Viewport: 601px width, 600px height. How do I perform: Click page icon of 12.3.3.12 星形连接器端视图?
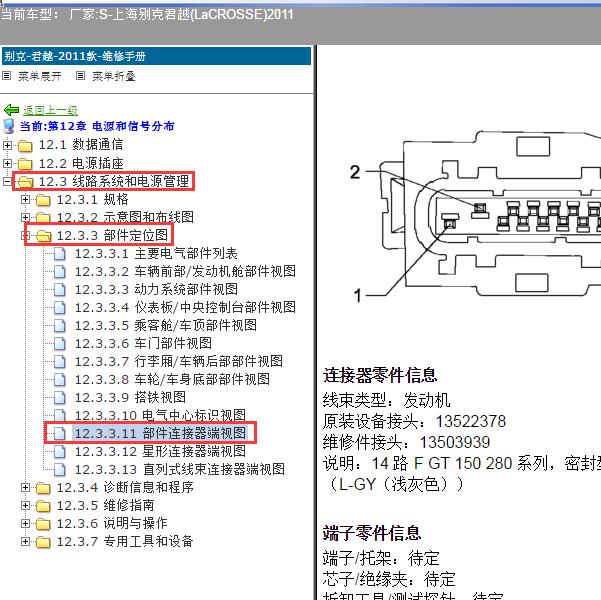[x=59, y=452]
